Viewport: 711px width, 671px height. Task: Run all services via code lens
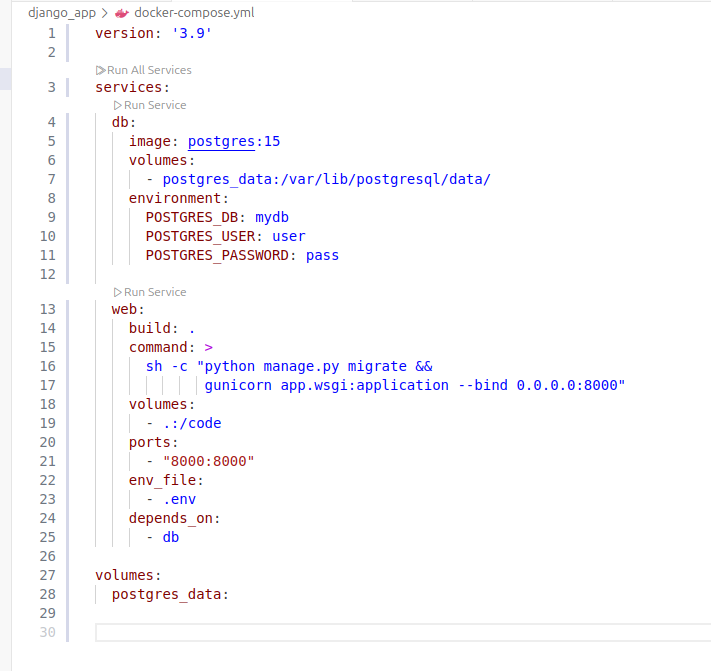(x=144, y=70)
